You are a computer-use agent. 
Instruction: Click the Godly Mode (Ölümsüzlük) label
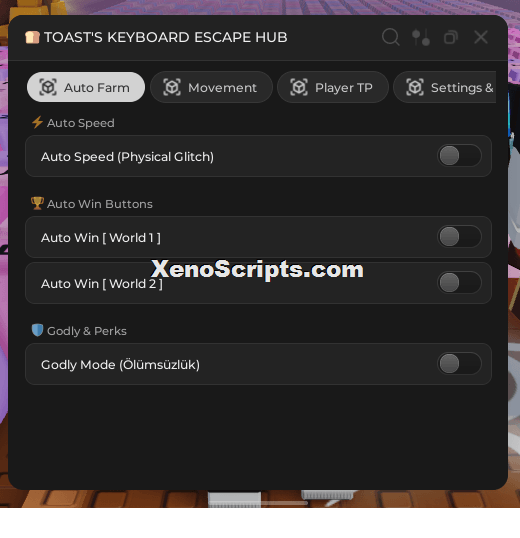pyautogui.click(x=120, y=364)
